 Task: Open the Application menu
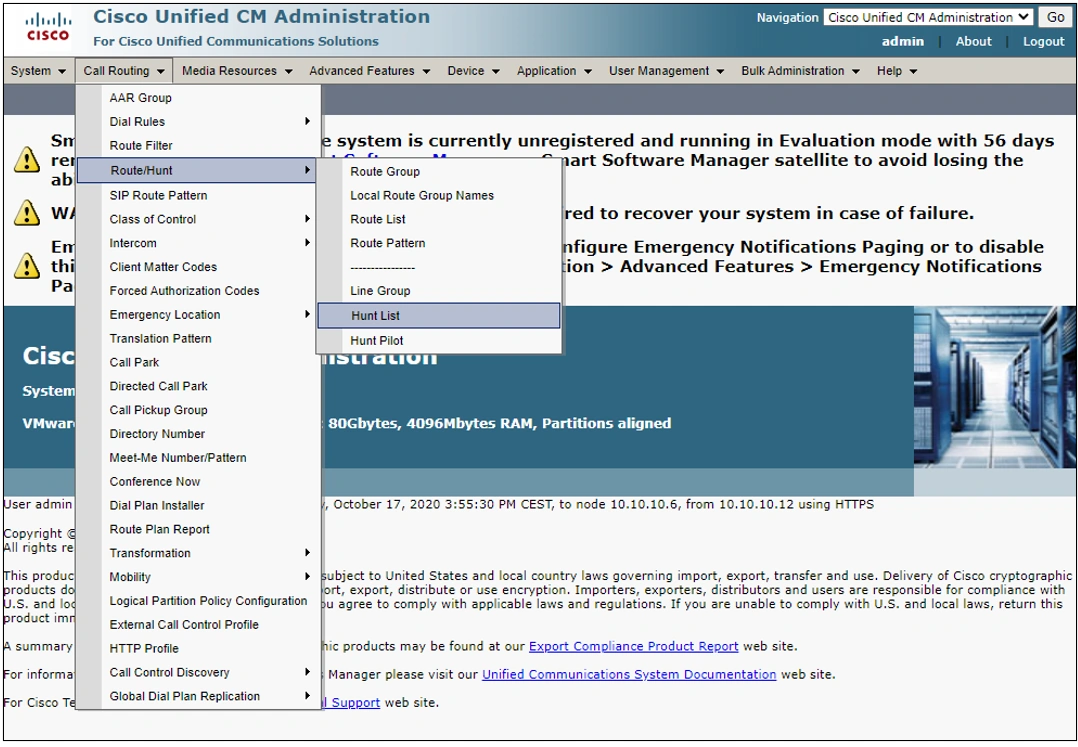554,71
